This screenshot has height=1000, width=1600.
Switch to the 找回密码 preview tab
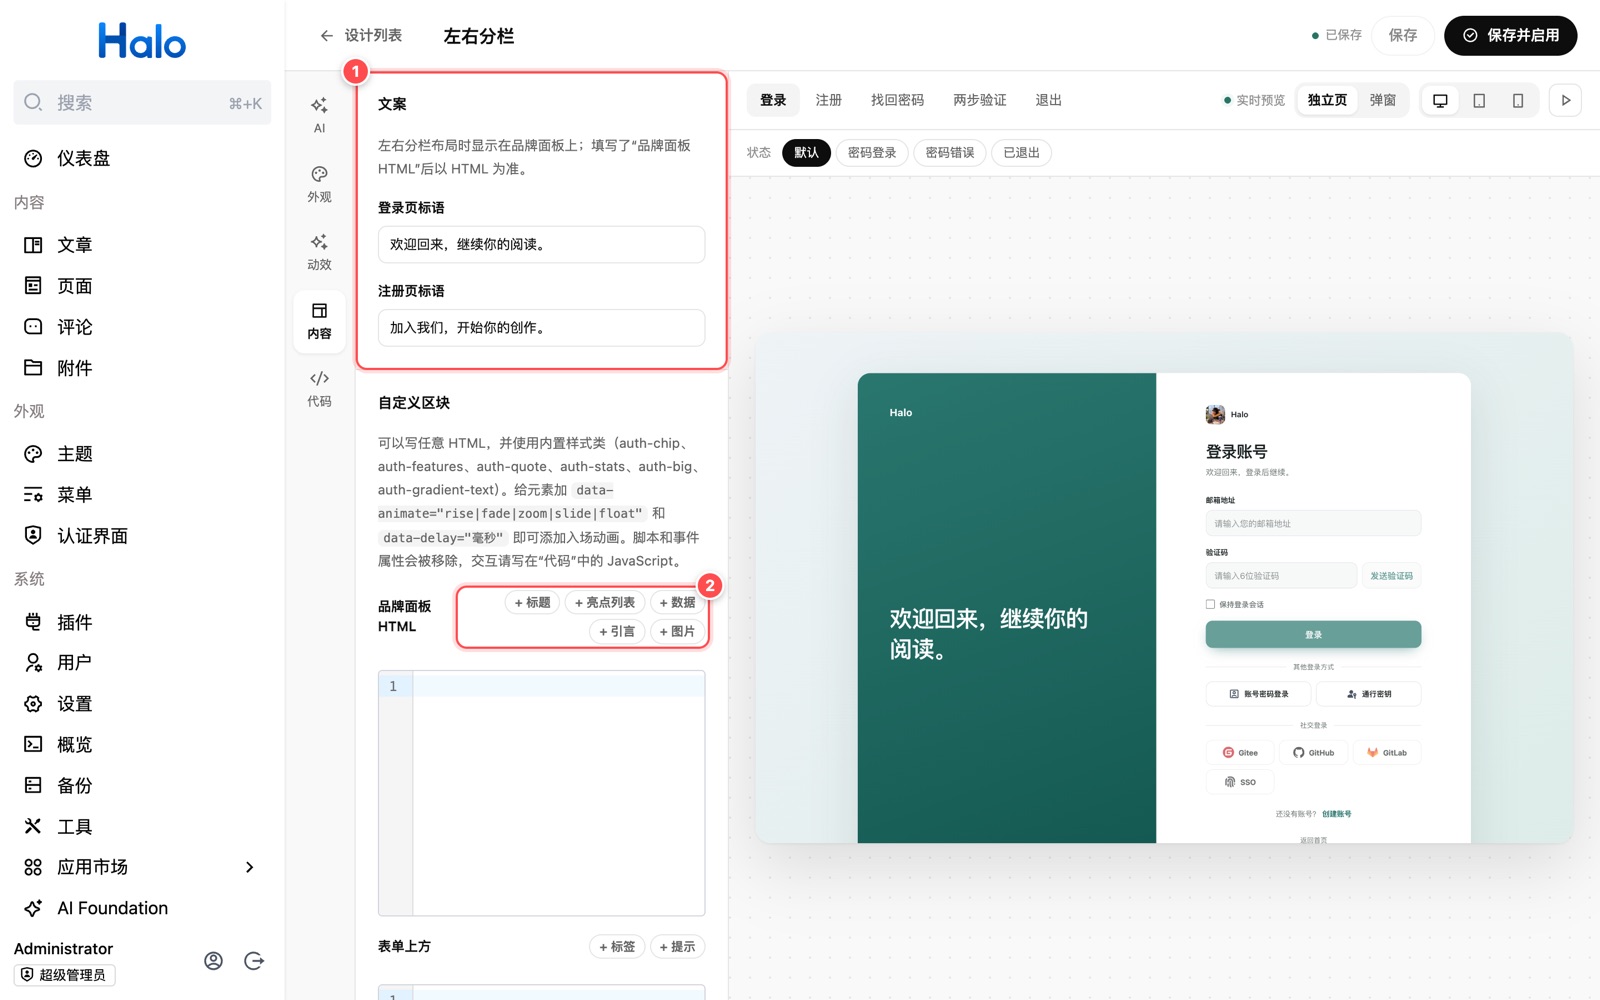pyautogui.click(x=897, y=100)
